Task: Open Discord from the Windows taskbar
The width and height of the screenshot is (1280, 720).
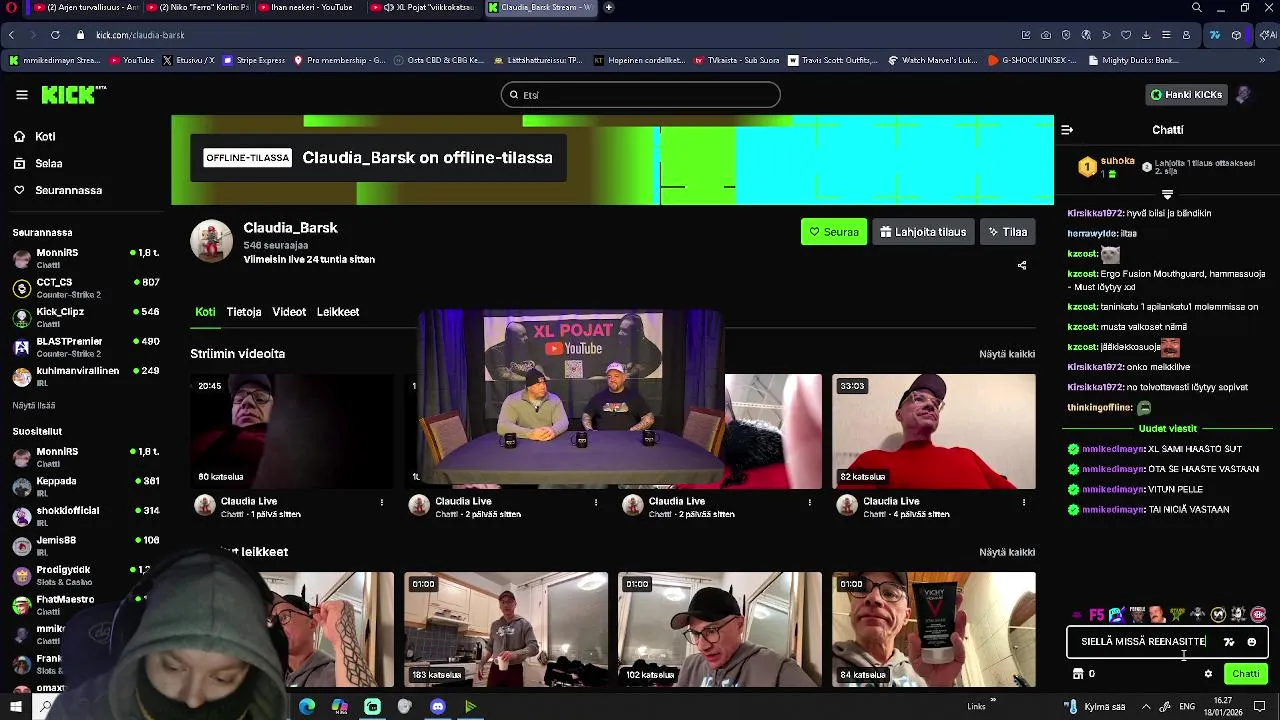Action: pos(437,707)
